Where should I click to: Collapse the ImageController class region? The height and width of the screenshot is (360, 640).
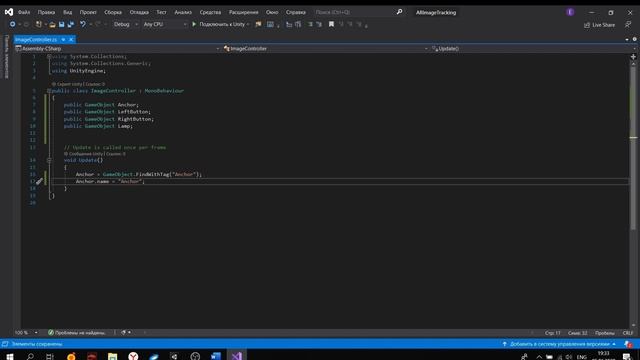click(49, 91)
